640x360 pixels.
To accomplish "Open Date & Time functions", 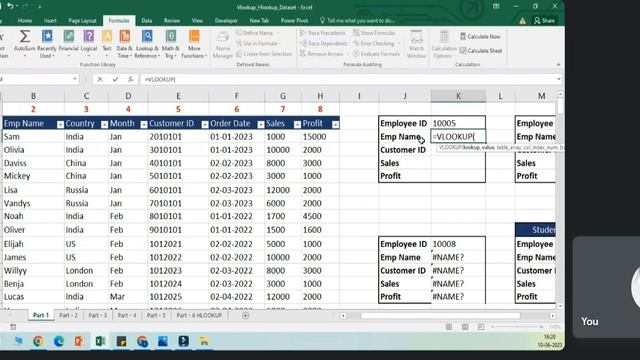I will 124,43.
